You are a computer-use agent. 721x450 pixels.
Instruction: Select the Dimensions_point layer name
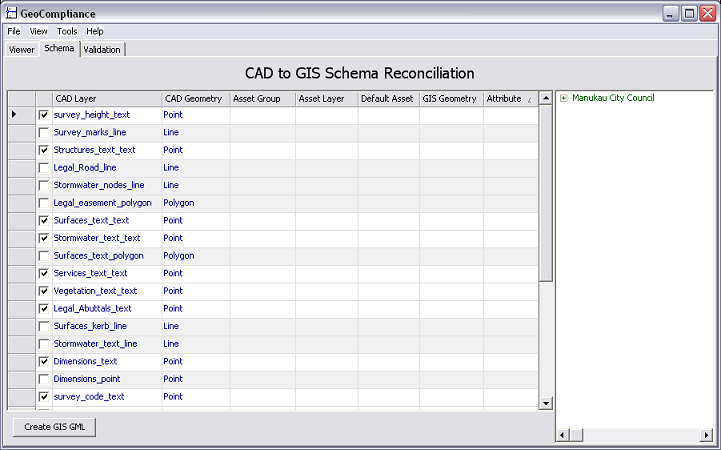tap(87, 379)
